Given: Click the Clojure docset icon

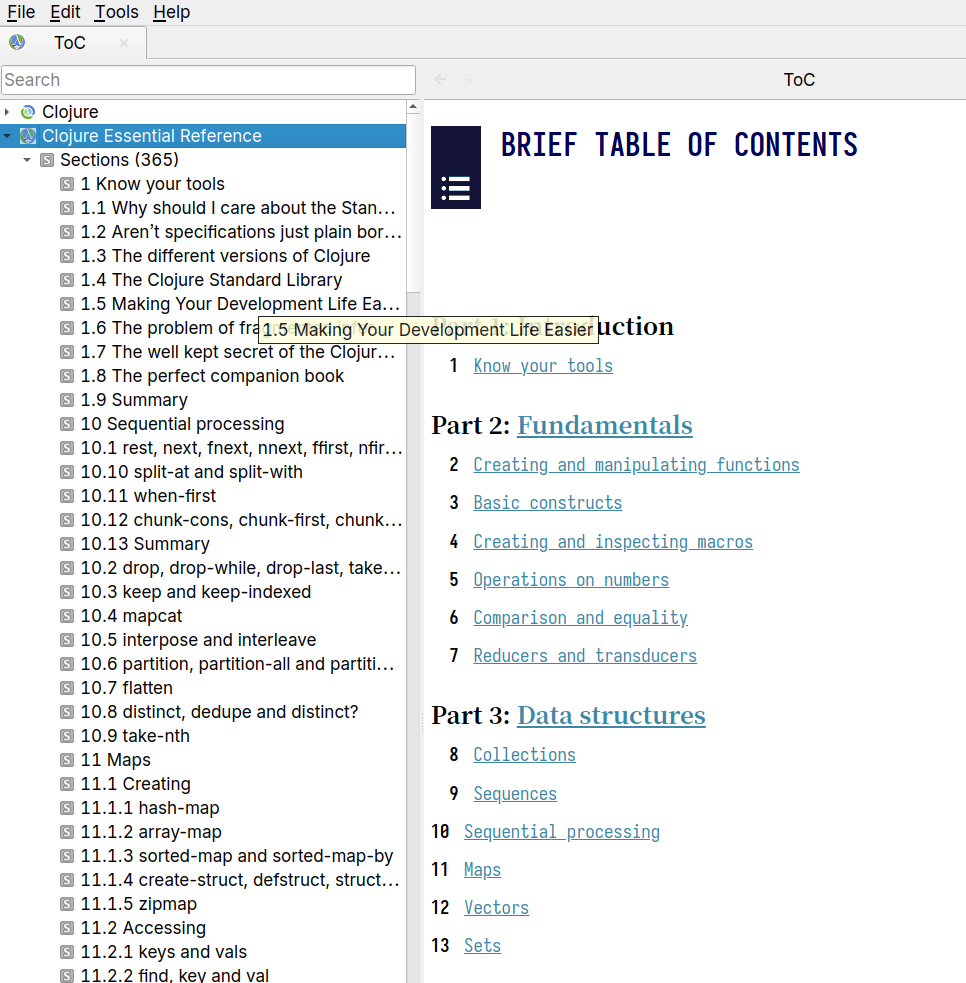Looking at the screenshot, I should [28, 112].
